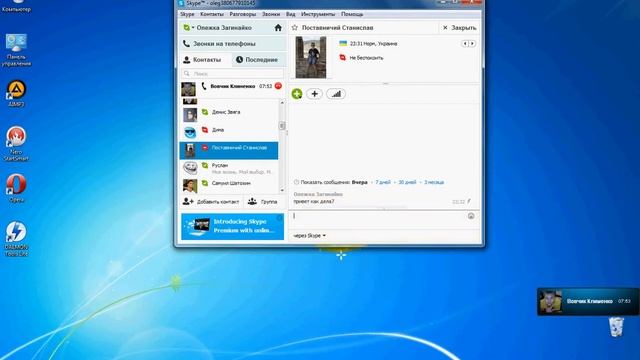Show messages from 3 месяца
The image size is (640, 360).
[x=434, y=182]
